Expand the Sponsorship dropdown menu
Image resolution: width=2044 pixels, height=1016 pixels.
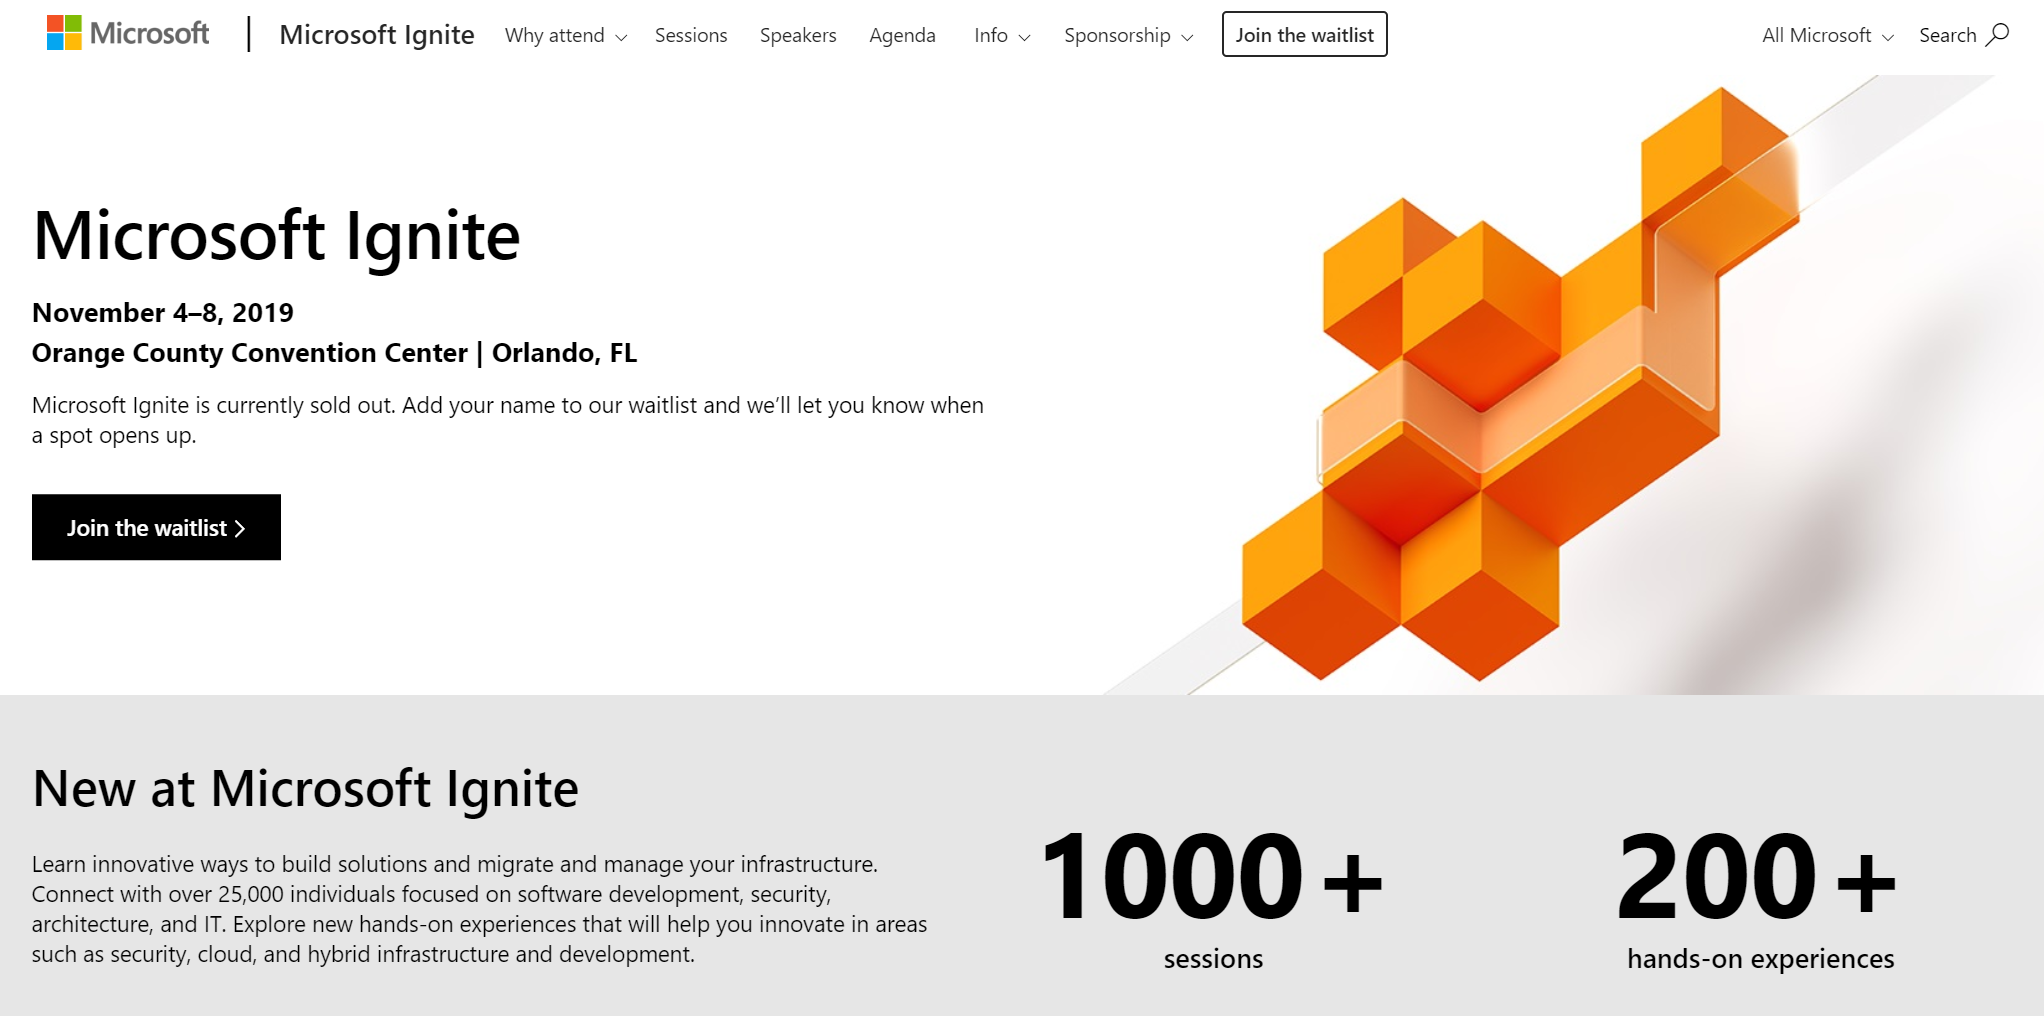click(x=1129, y=35)
